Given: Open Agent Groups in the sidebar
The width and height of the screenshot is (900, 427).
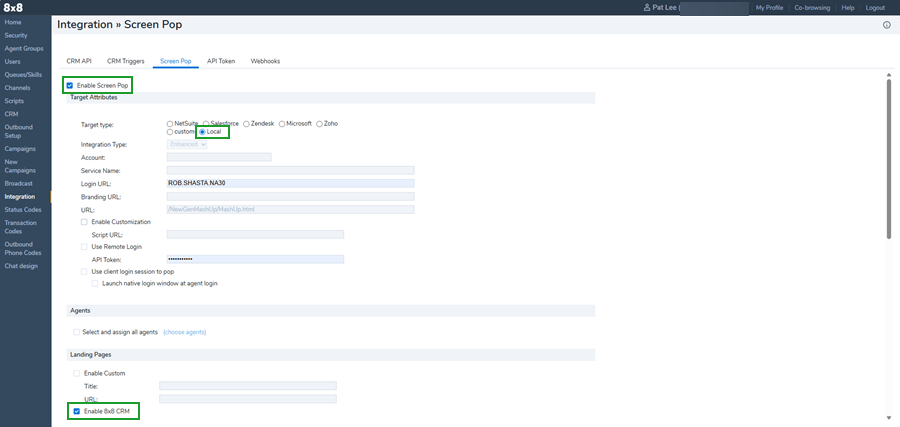Looking at the screenshot, I should (24, 48).
